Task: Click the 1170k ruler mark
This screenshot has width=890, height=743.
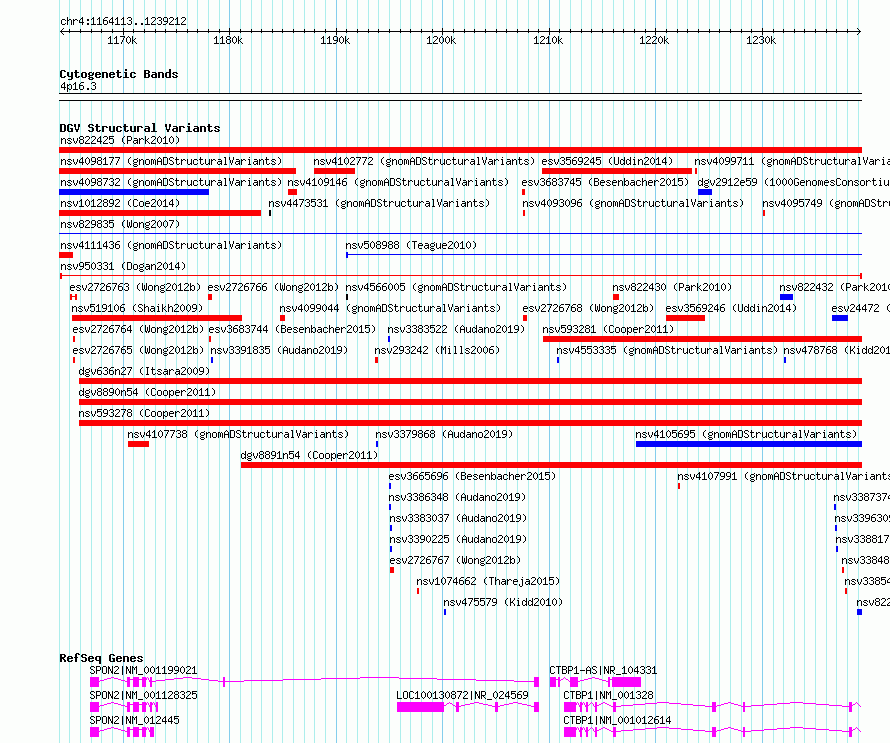Action: pos(122,40)
